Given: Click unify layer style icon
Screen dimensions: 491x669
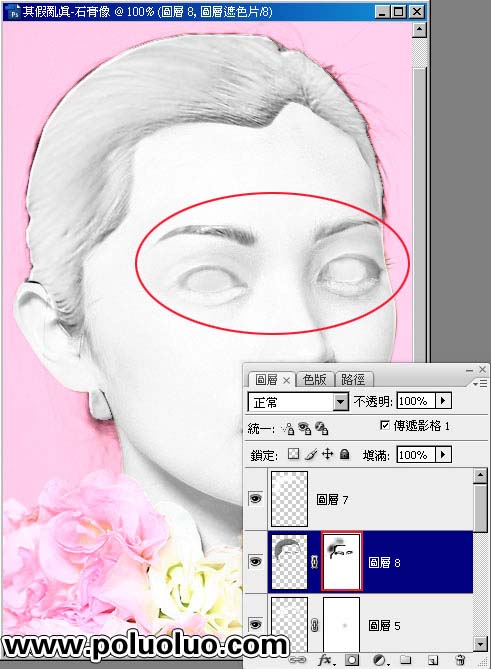Looking at the screenshot, I should 321,428.
